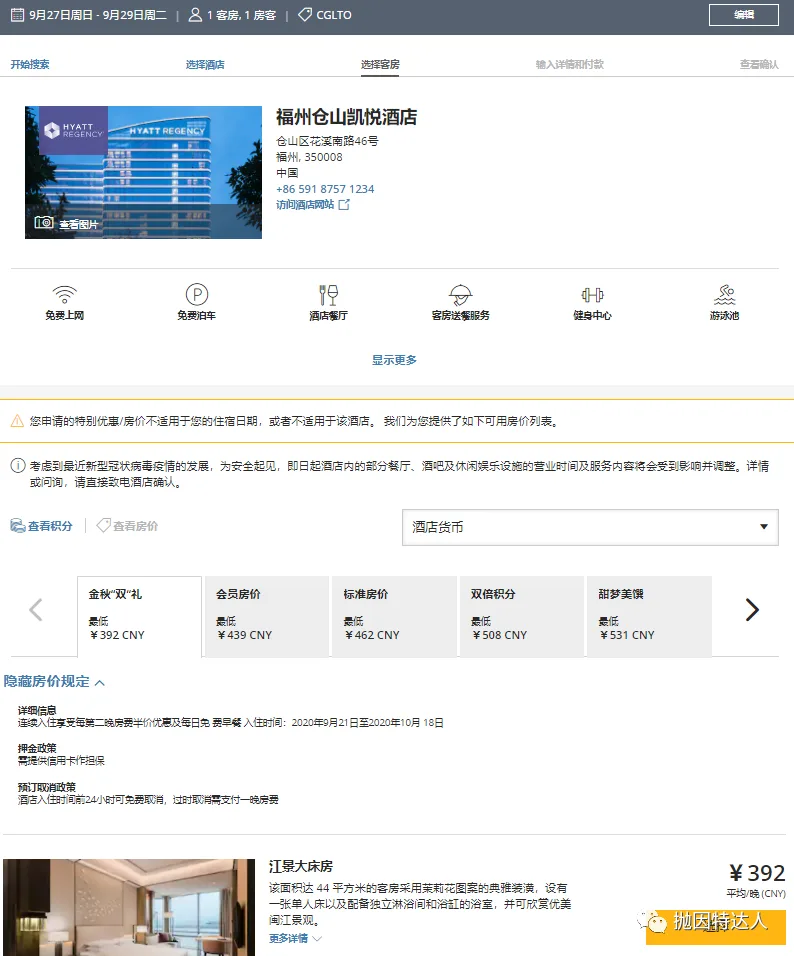The height and width of the screenshot is (956, 794).
Task: Select the 会员房价 rate tab
Action: (266, 616)
